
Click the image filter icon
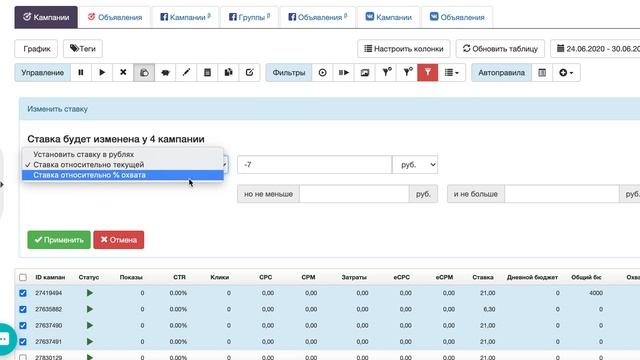[x=365, y=73]
